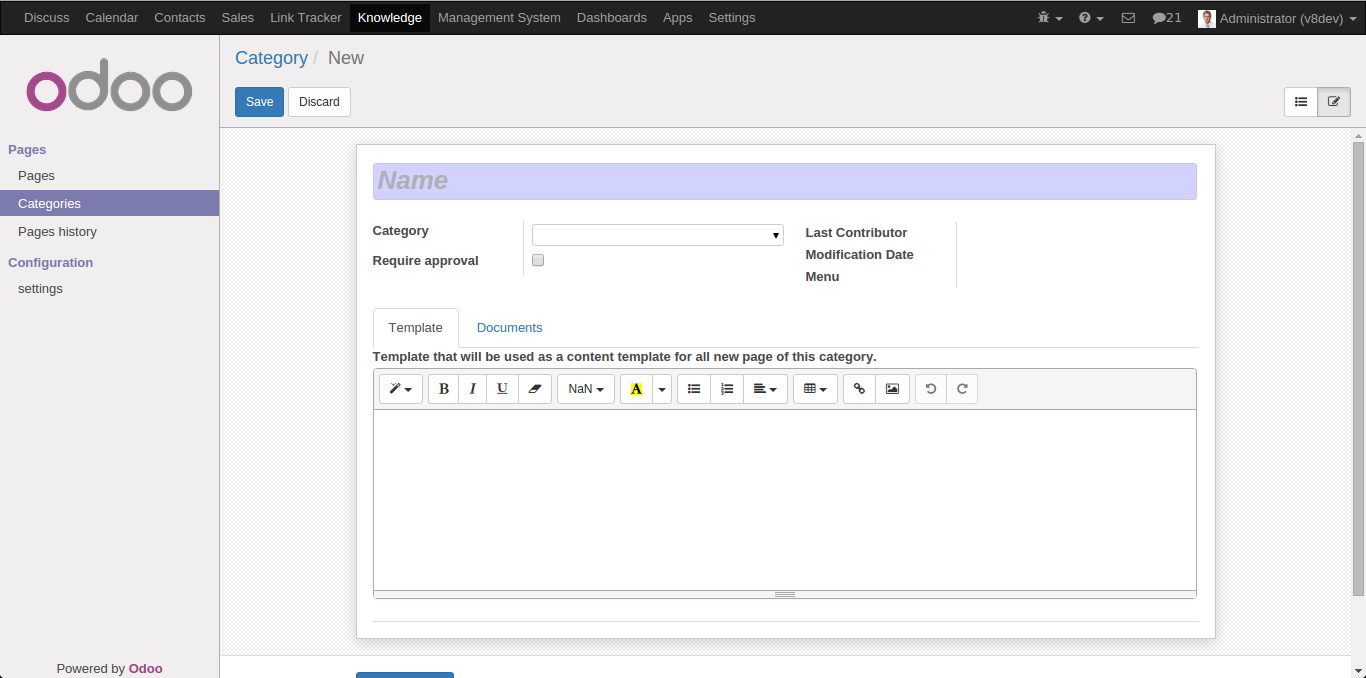Apply italic formatting in editor toolbar
Screen dimensions: 1366x678
click(x=473, y=389)
